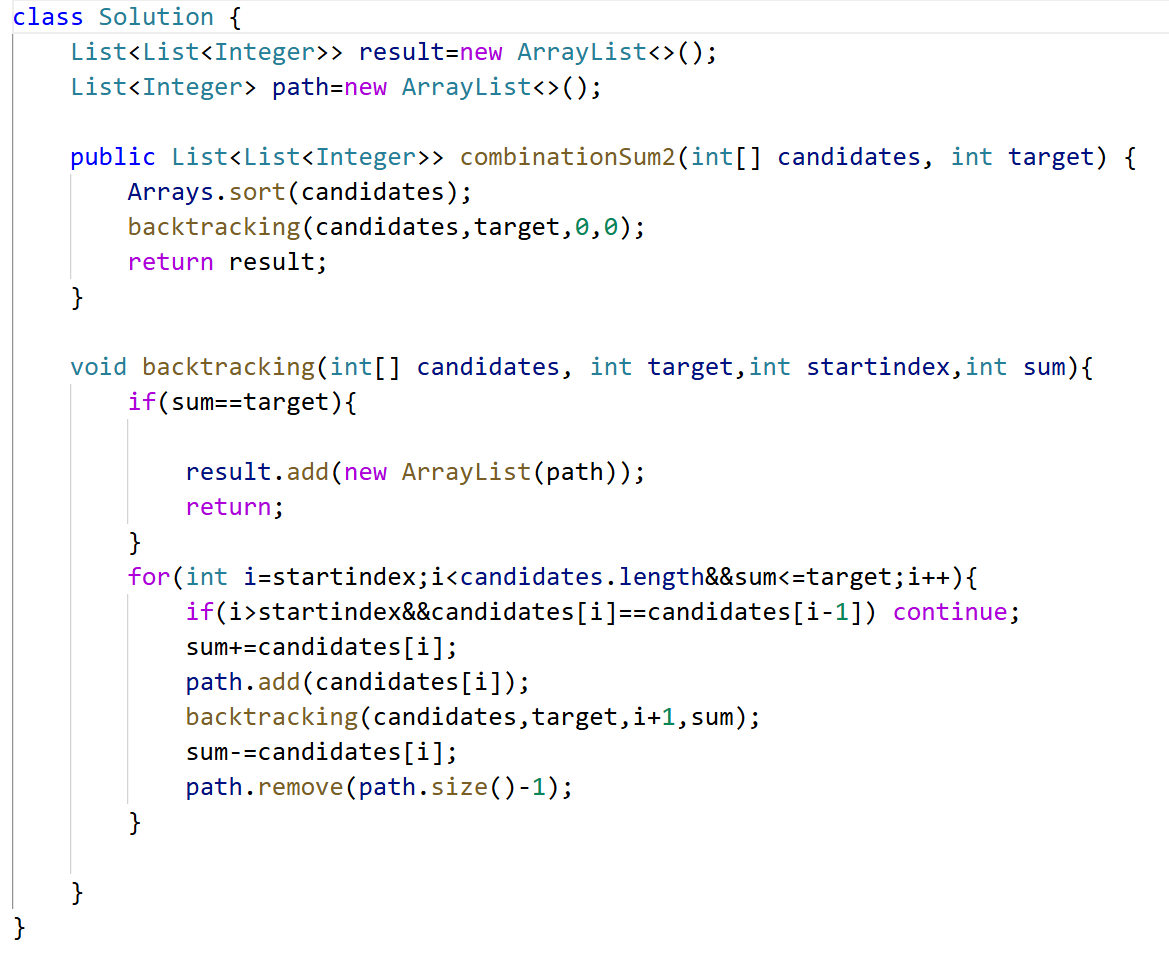
Task: Click the 'class' keyword on first line
Action: coord(48,17)
